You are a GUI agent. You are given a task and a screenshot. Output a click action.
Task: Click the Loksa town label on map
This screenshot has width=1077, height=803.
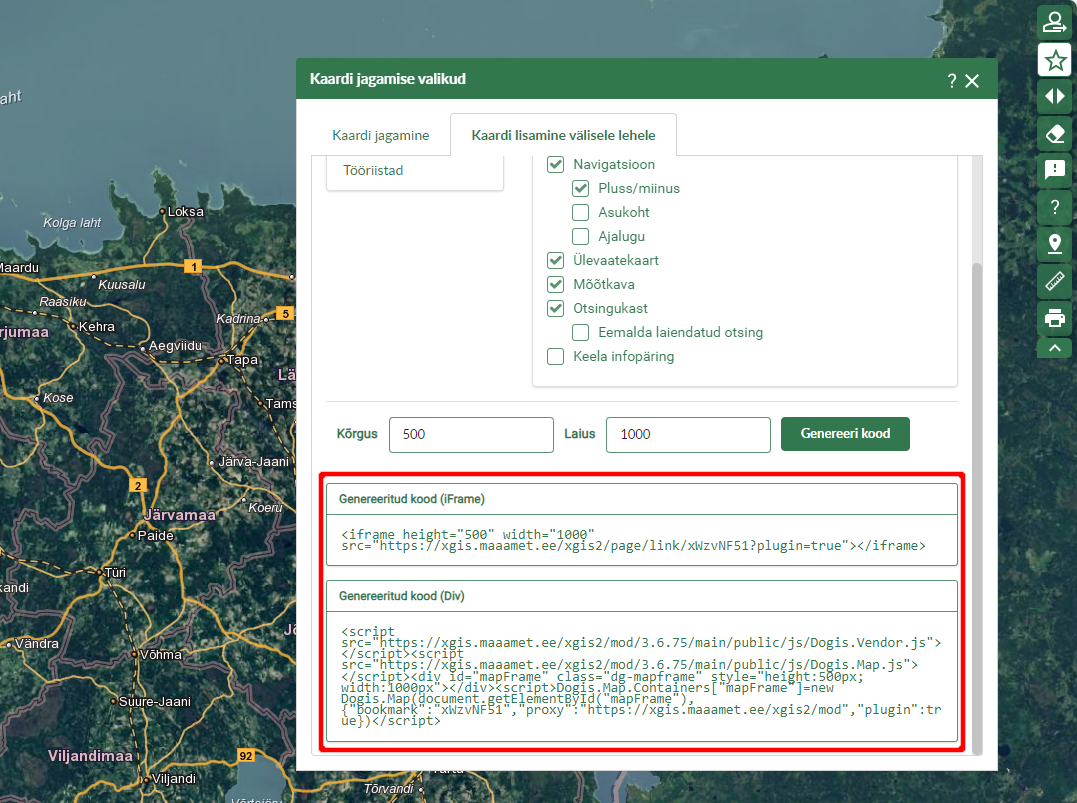click(x=185, y=212)
